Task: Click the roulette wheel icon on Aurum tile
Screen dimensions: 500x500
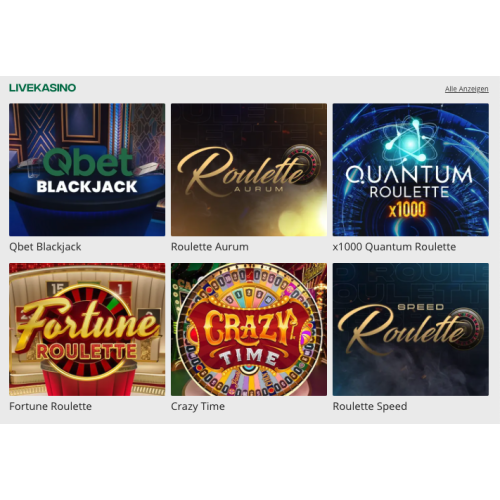Action: pyautogui.click(x=302, y=163)
